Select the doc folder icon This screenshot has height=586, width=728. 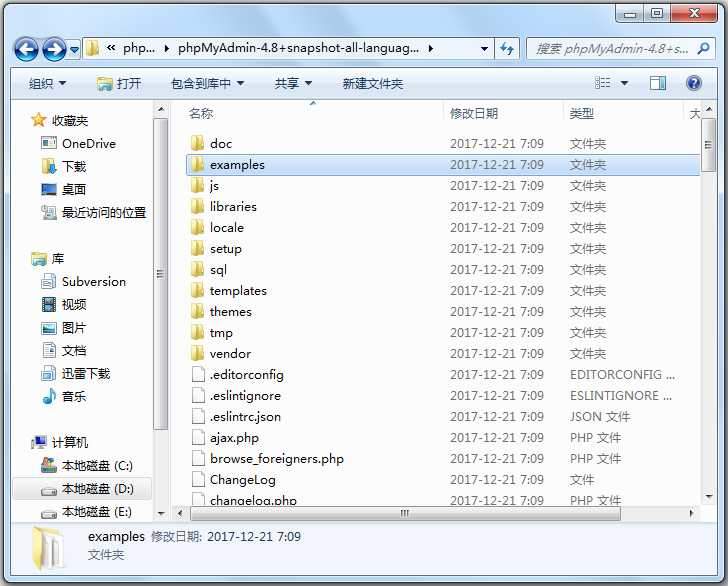[x=198, y=143]
